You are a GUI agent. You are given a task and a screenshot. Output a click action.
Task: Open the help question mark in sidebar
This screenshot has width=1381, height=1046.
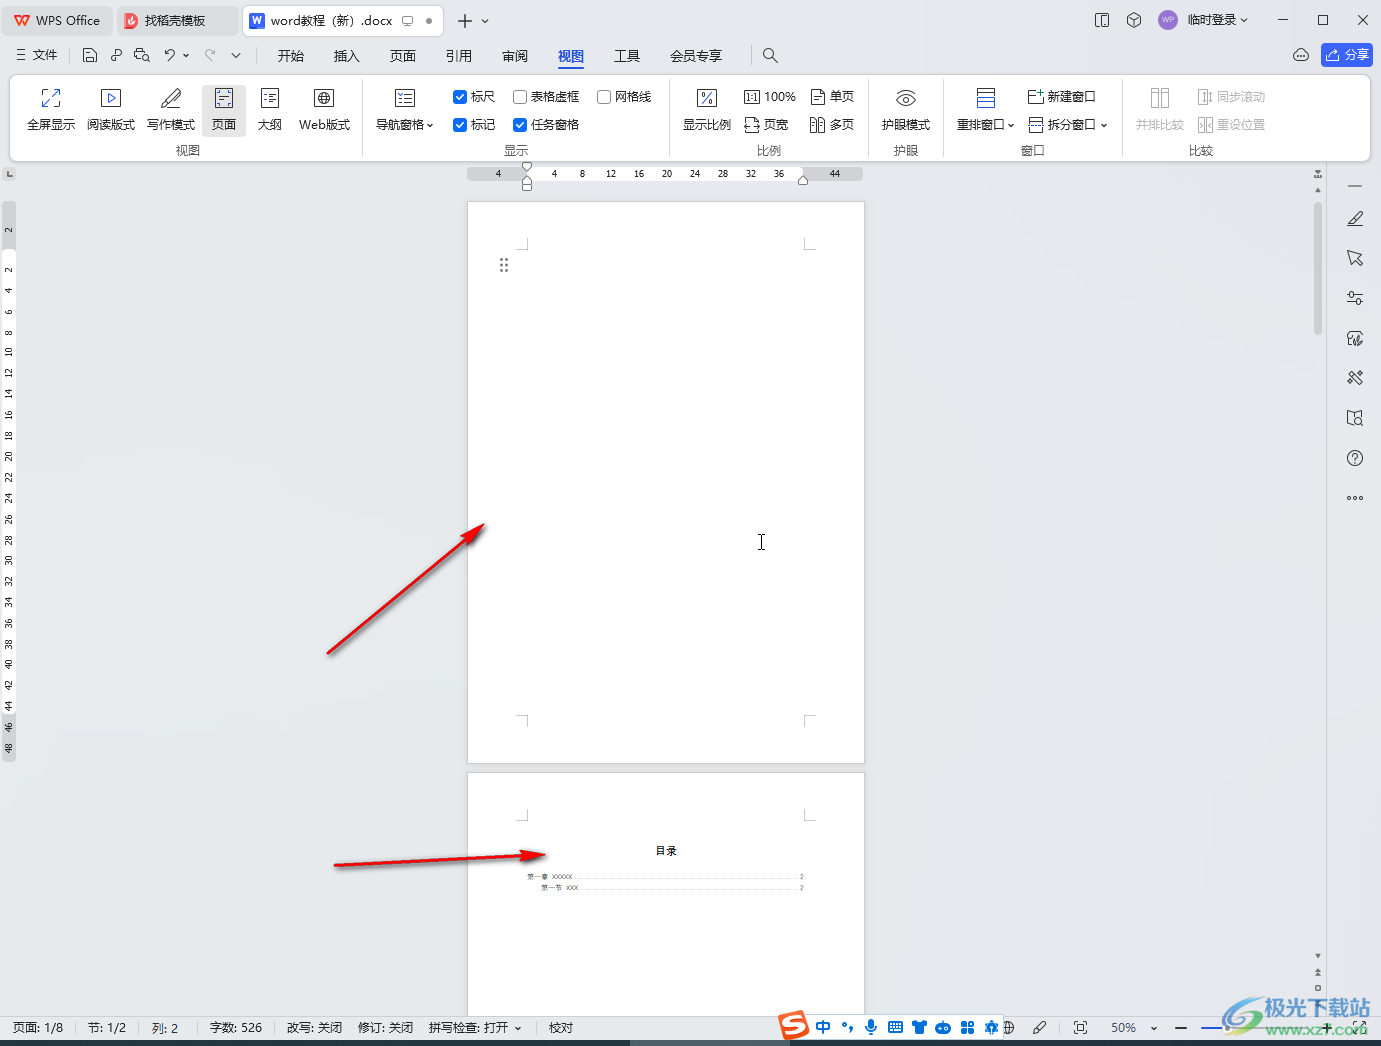point(1355,458)
